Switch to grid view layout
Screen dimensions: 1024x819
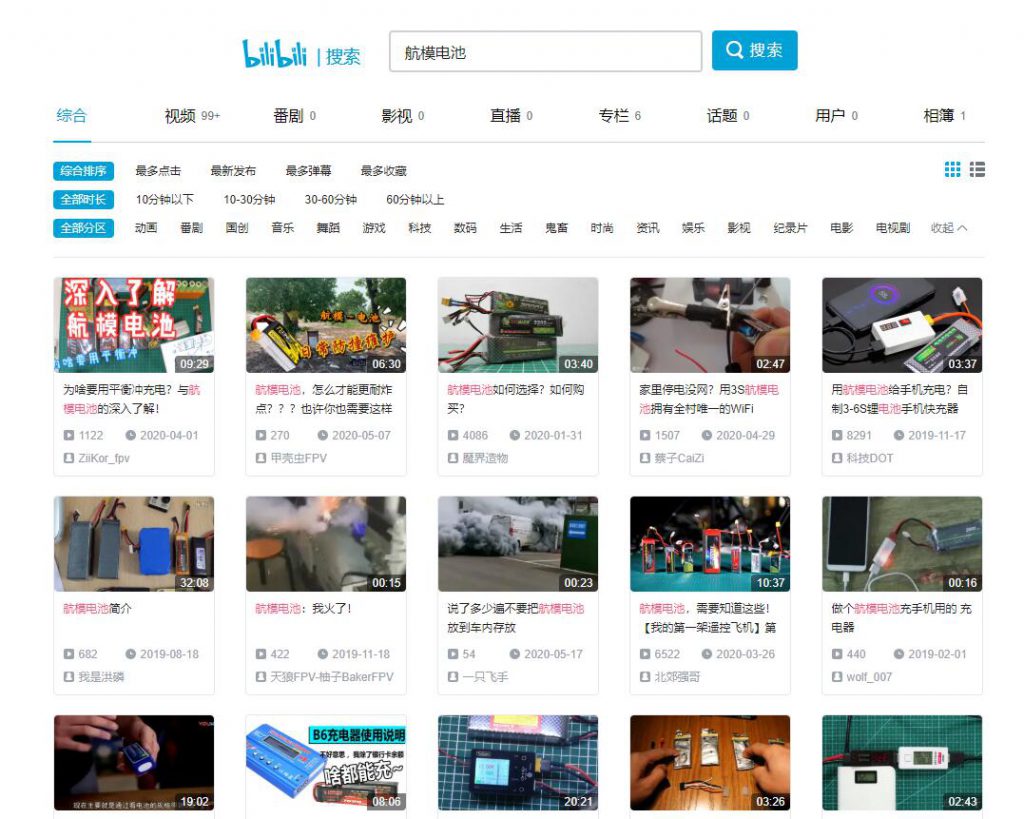click(x=952, y=169)
